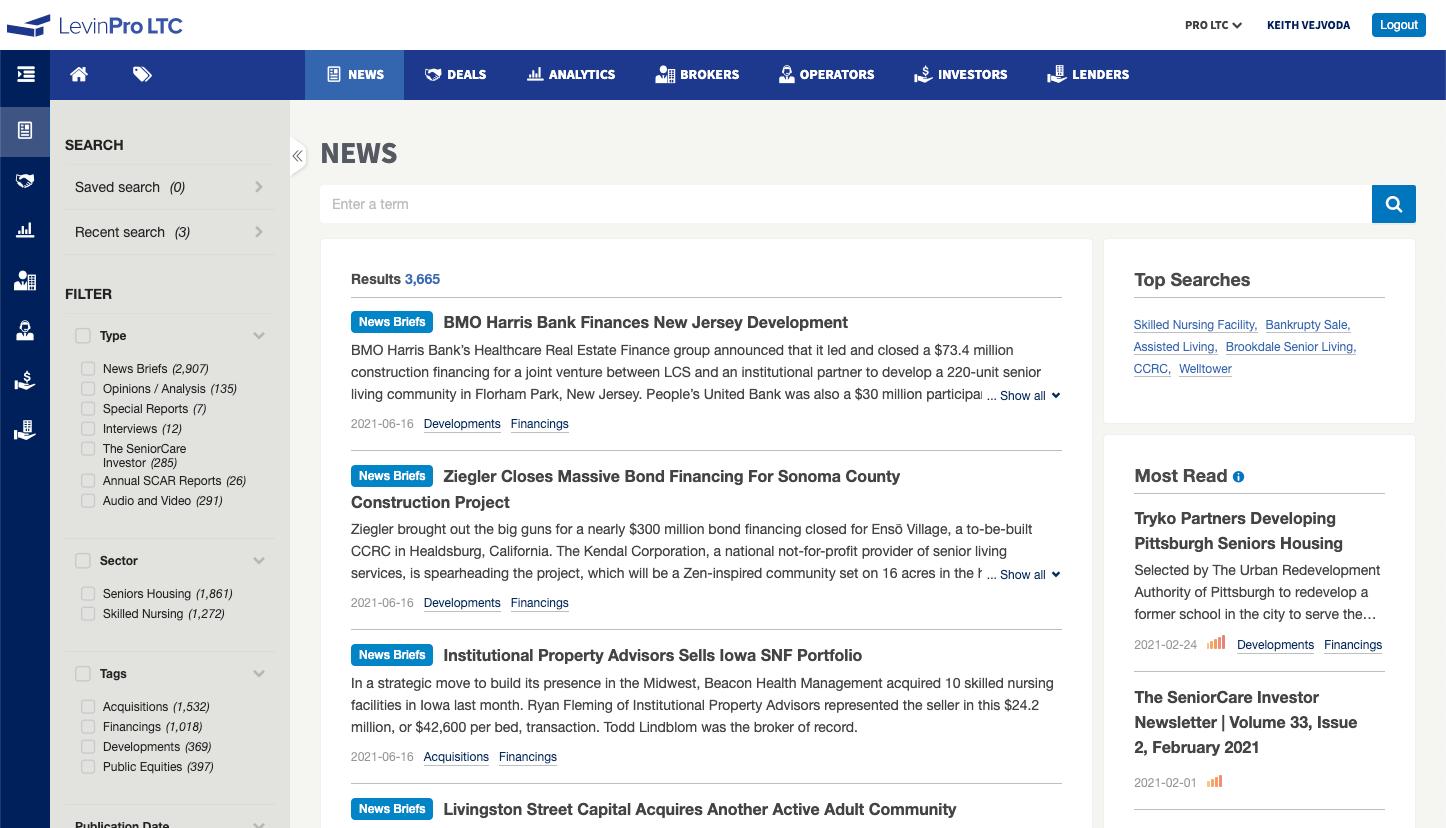The image size is (1446, 828).
Task: Open BMO Harris Bank Finances New Jersey Development
Action: tap(645, 322)
